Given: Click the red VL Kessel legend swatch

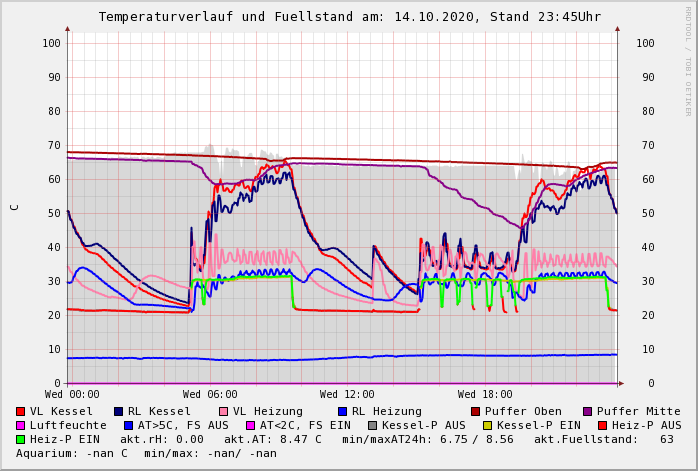Looking at the screenshot, I should pyautogui.click(x=21, y=411).
